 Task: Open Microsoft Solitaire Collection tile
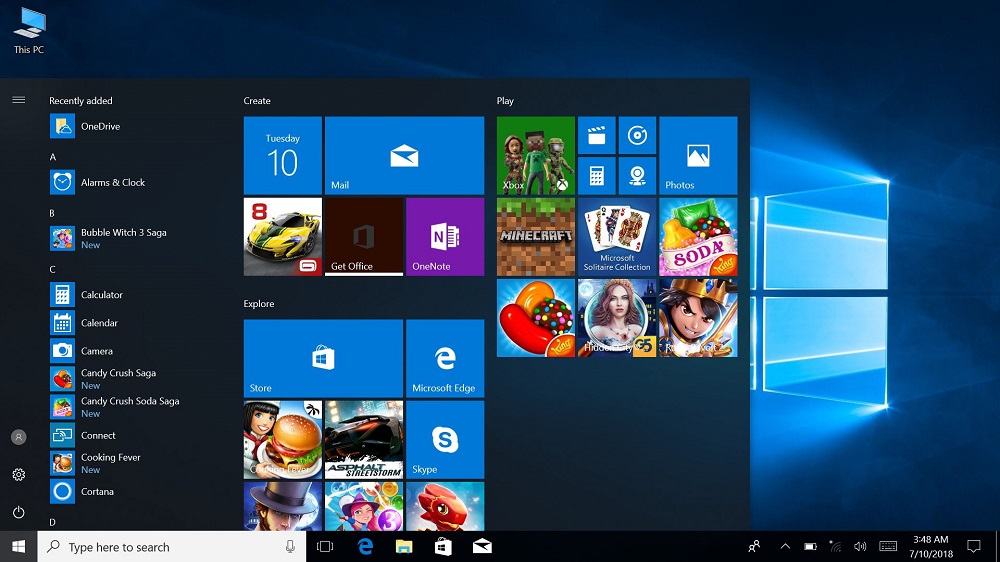click(x=617, y=237)
